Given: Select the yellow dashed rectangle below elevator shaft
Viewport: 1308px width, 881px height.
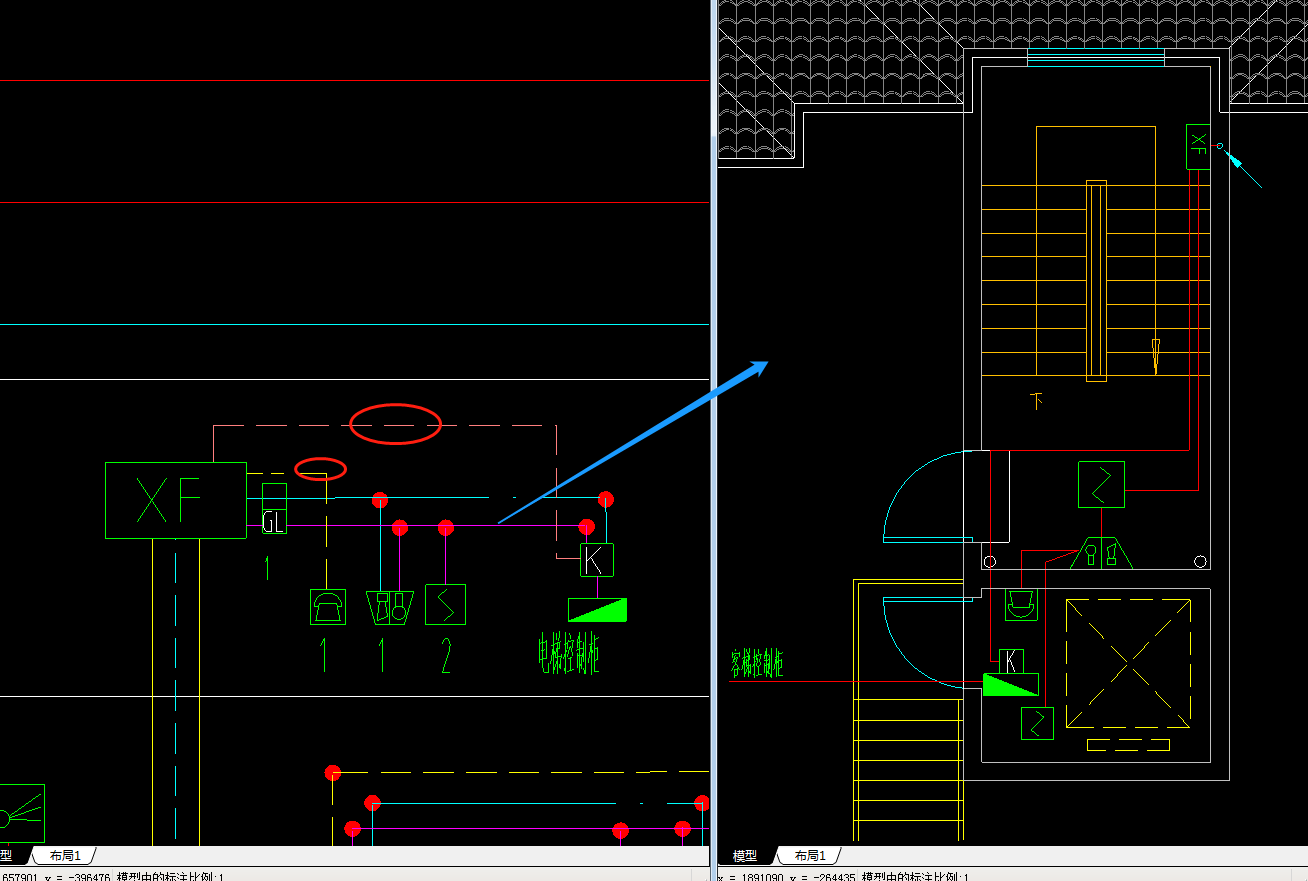Looking at the screenshot, I should coord(1128,745).
